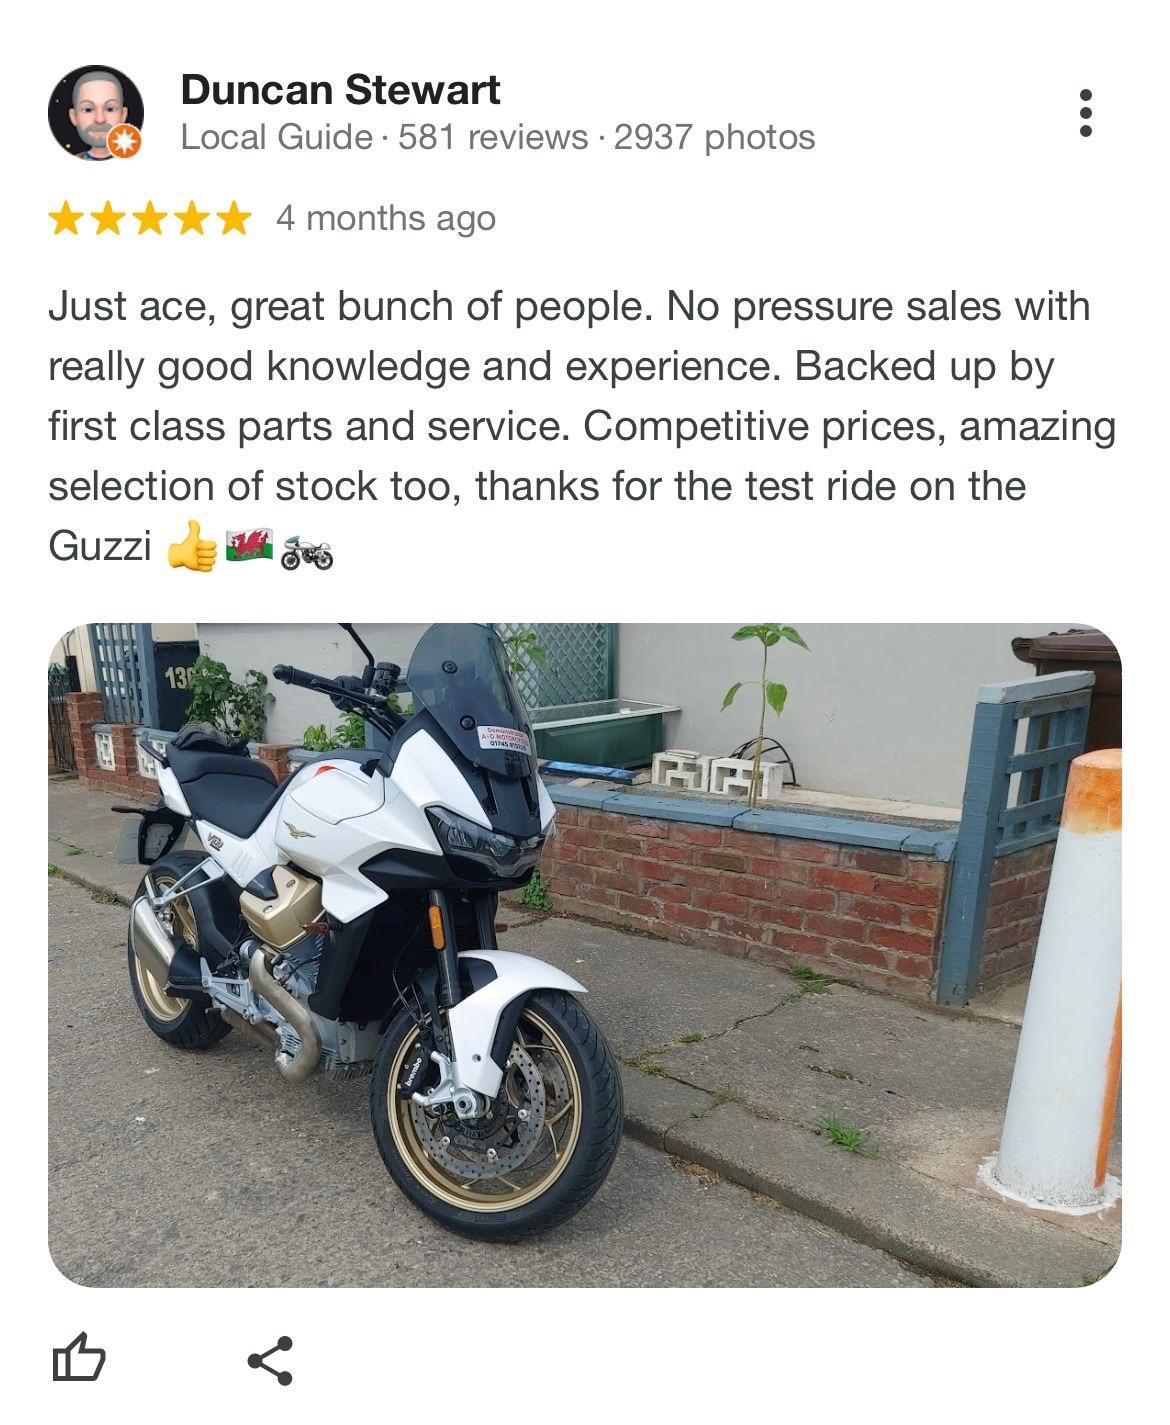The height and width of the screenshot is (1425, 1170).
Task: View the reviewer's 2937 photos
Action: point(714,137)
